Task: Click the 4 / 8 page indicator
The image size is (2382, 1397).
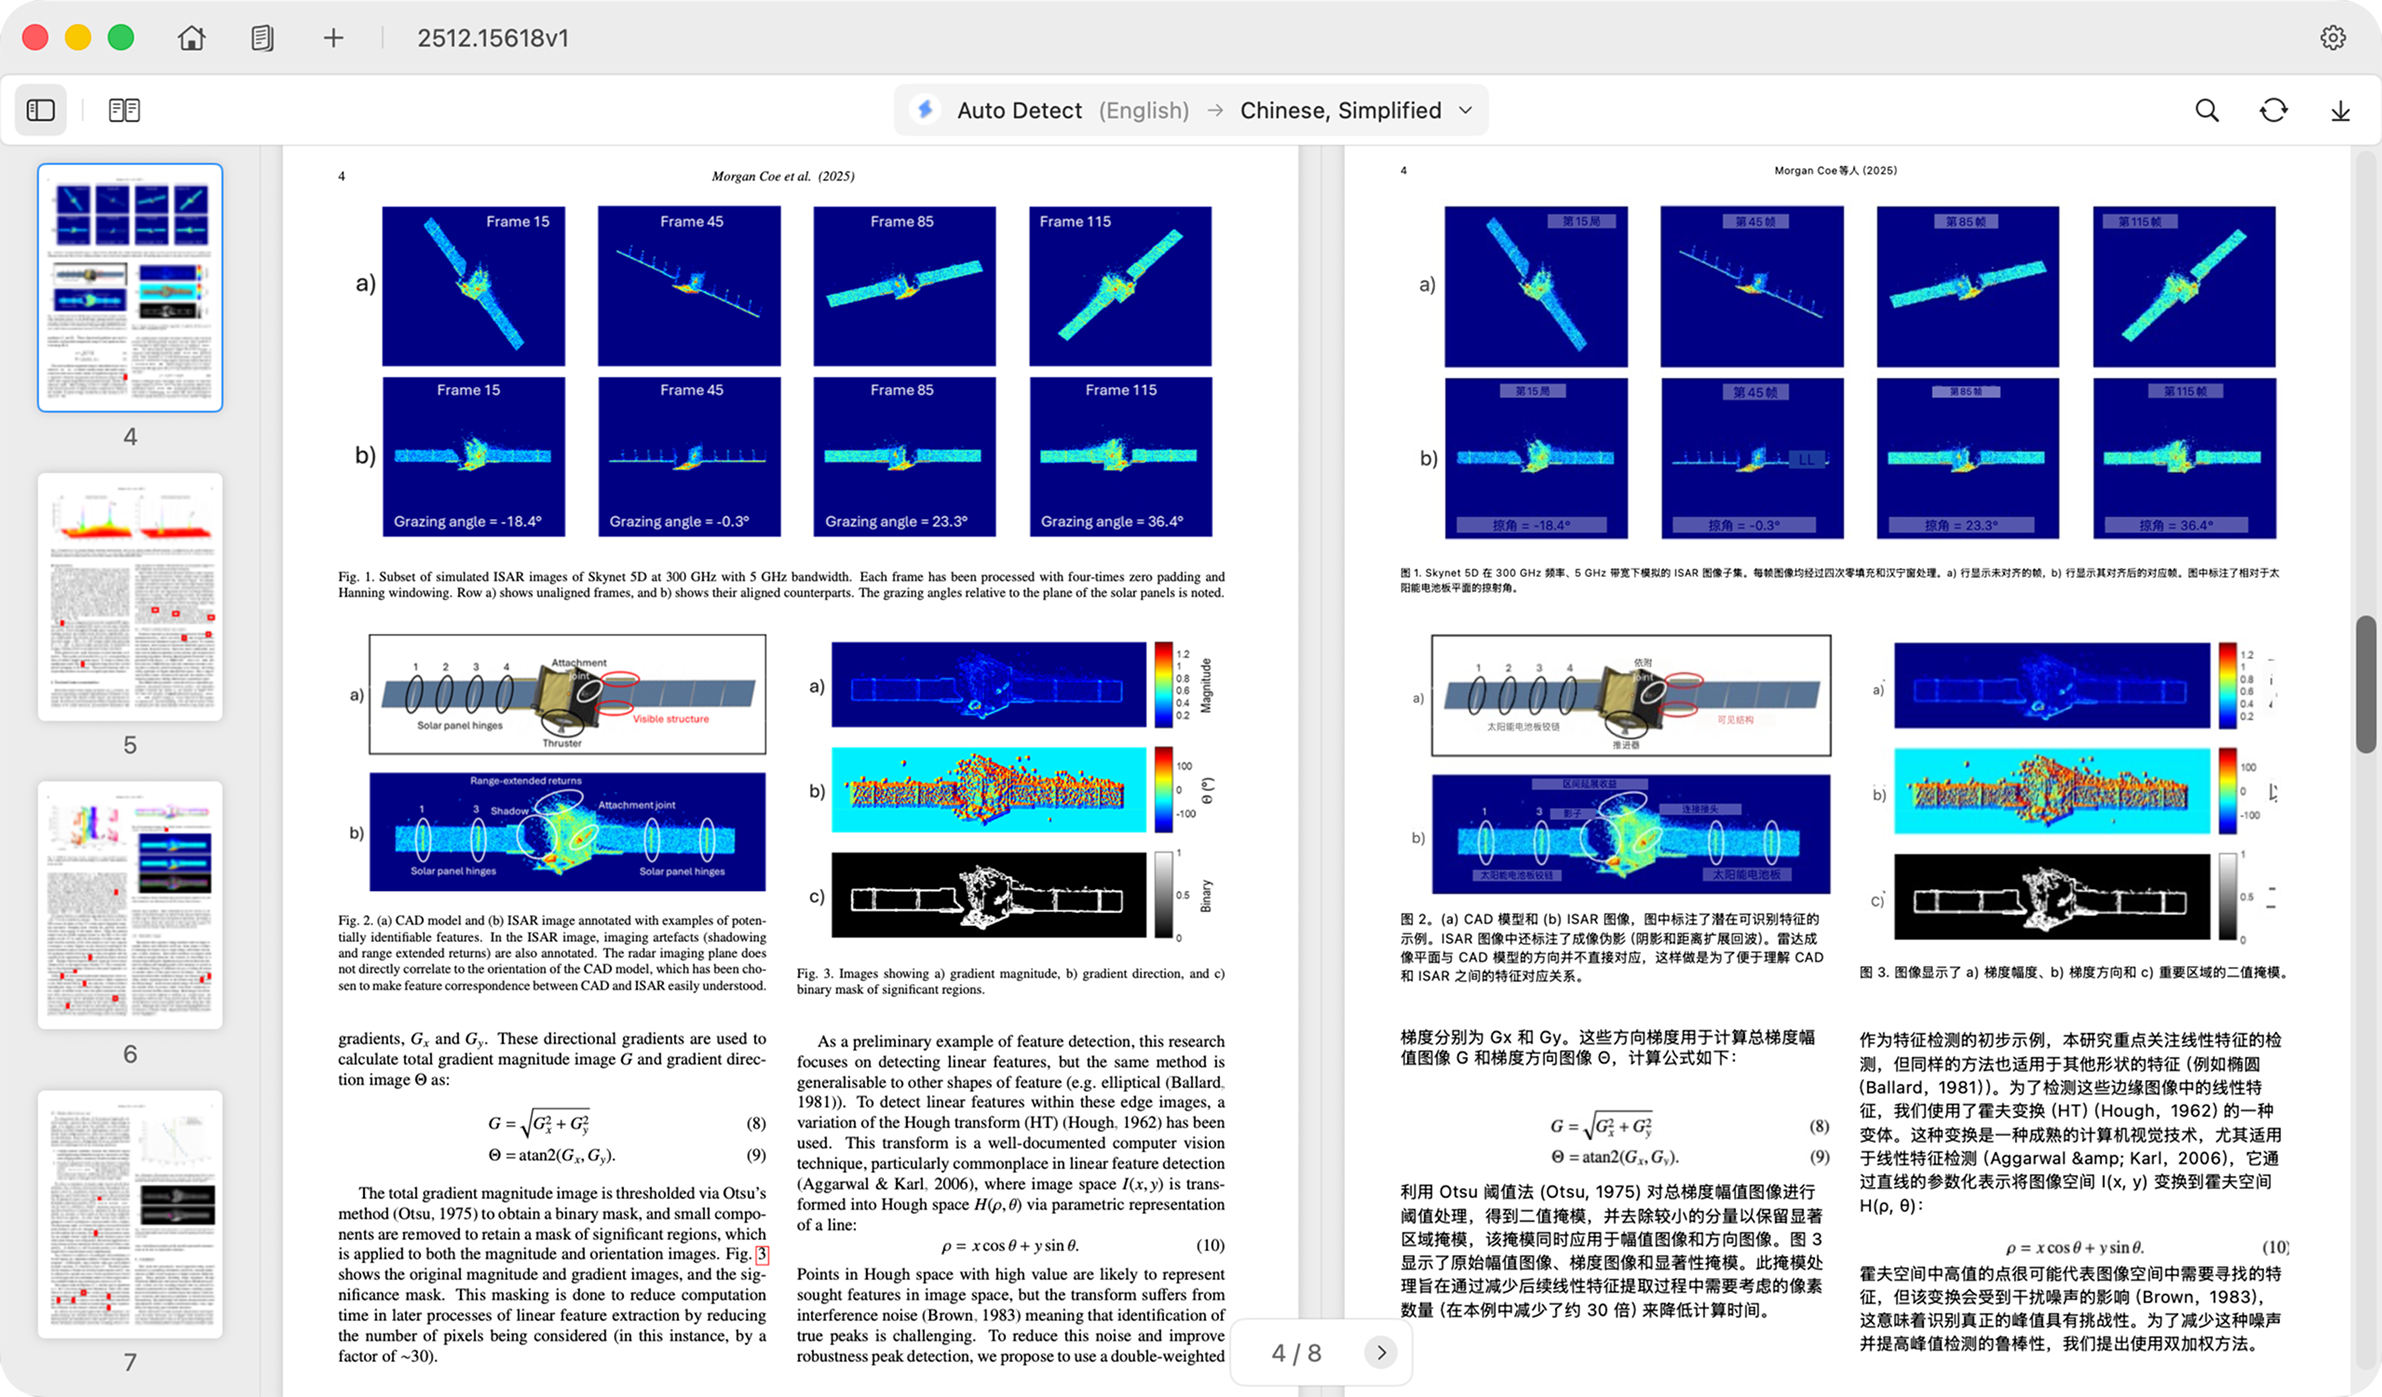Action: click(1295, 1352)
